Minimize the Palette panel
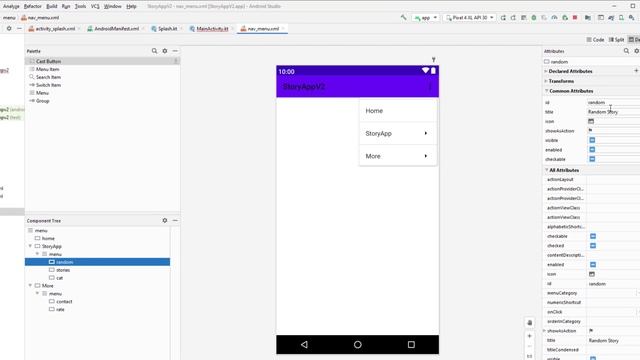 click(175, 51)
